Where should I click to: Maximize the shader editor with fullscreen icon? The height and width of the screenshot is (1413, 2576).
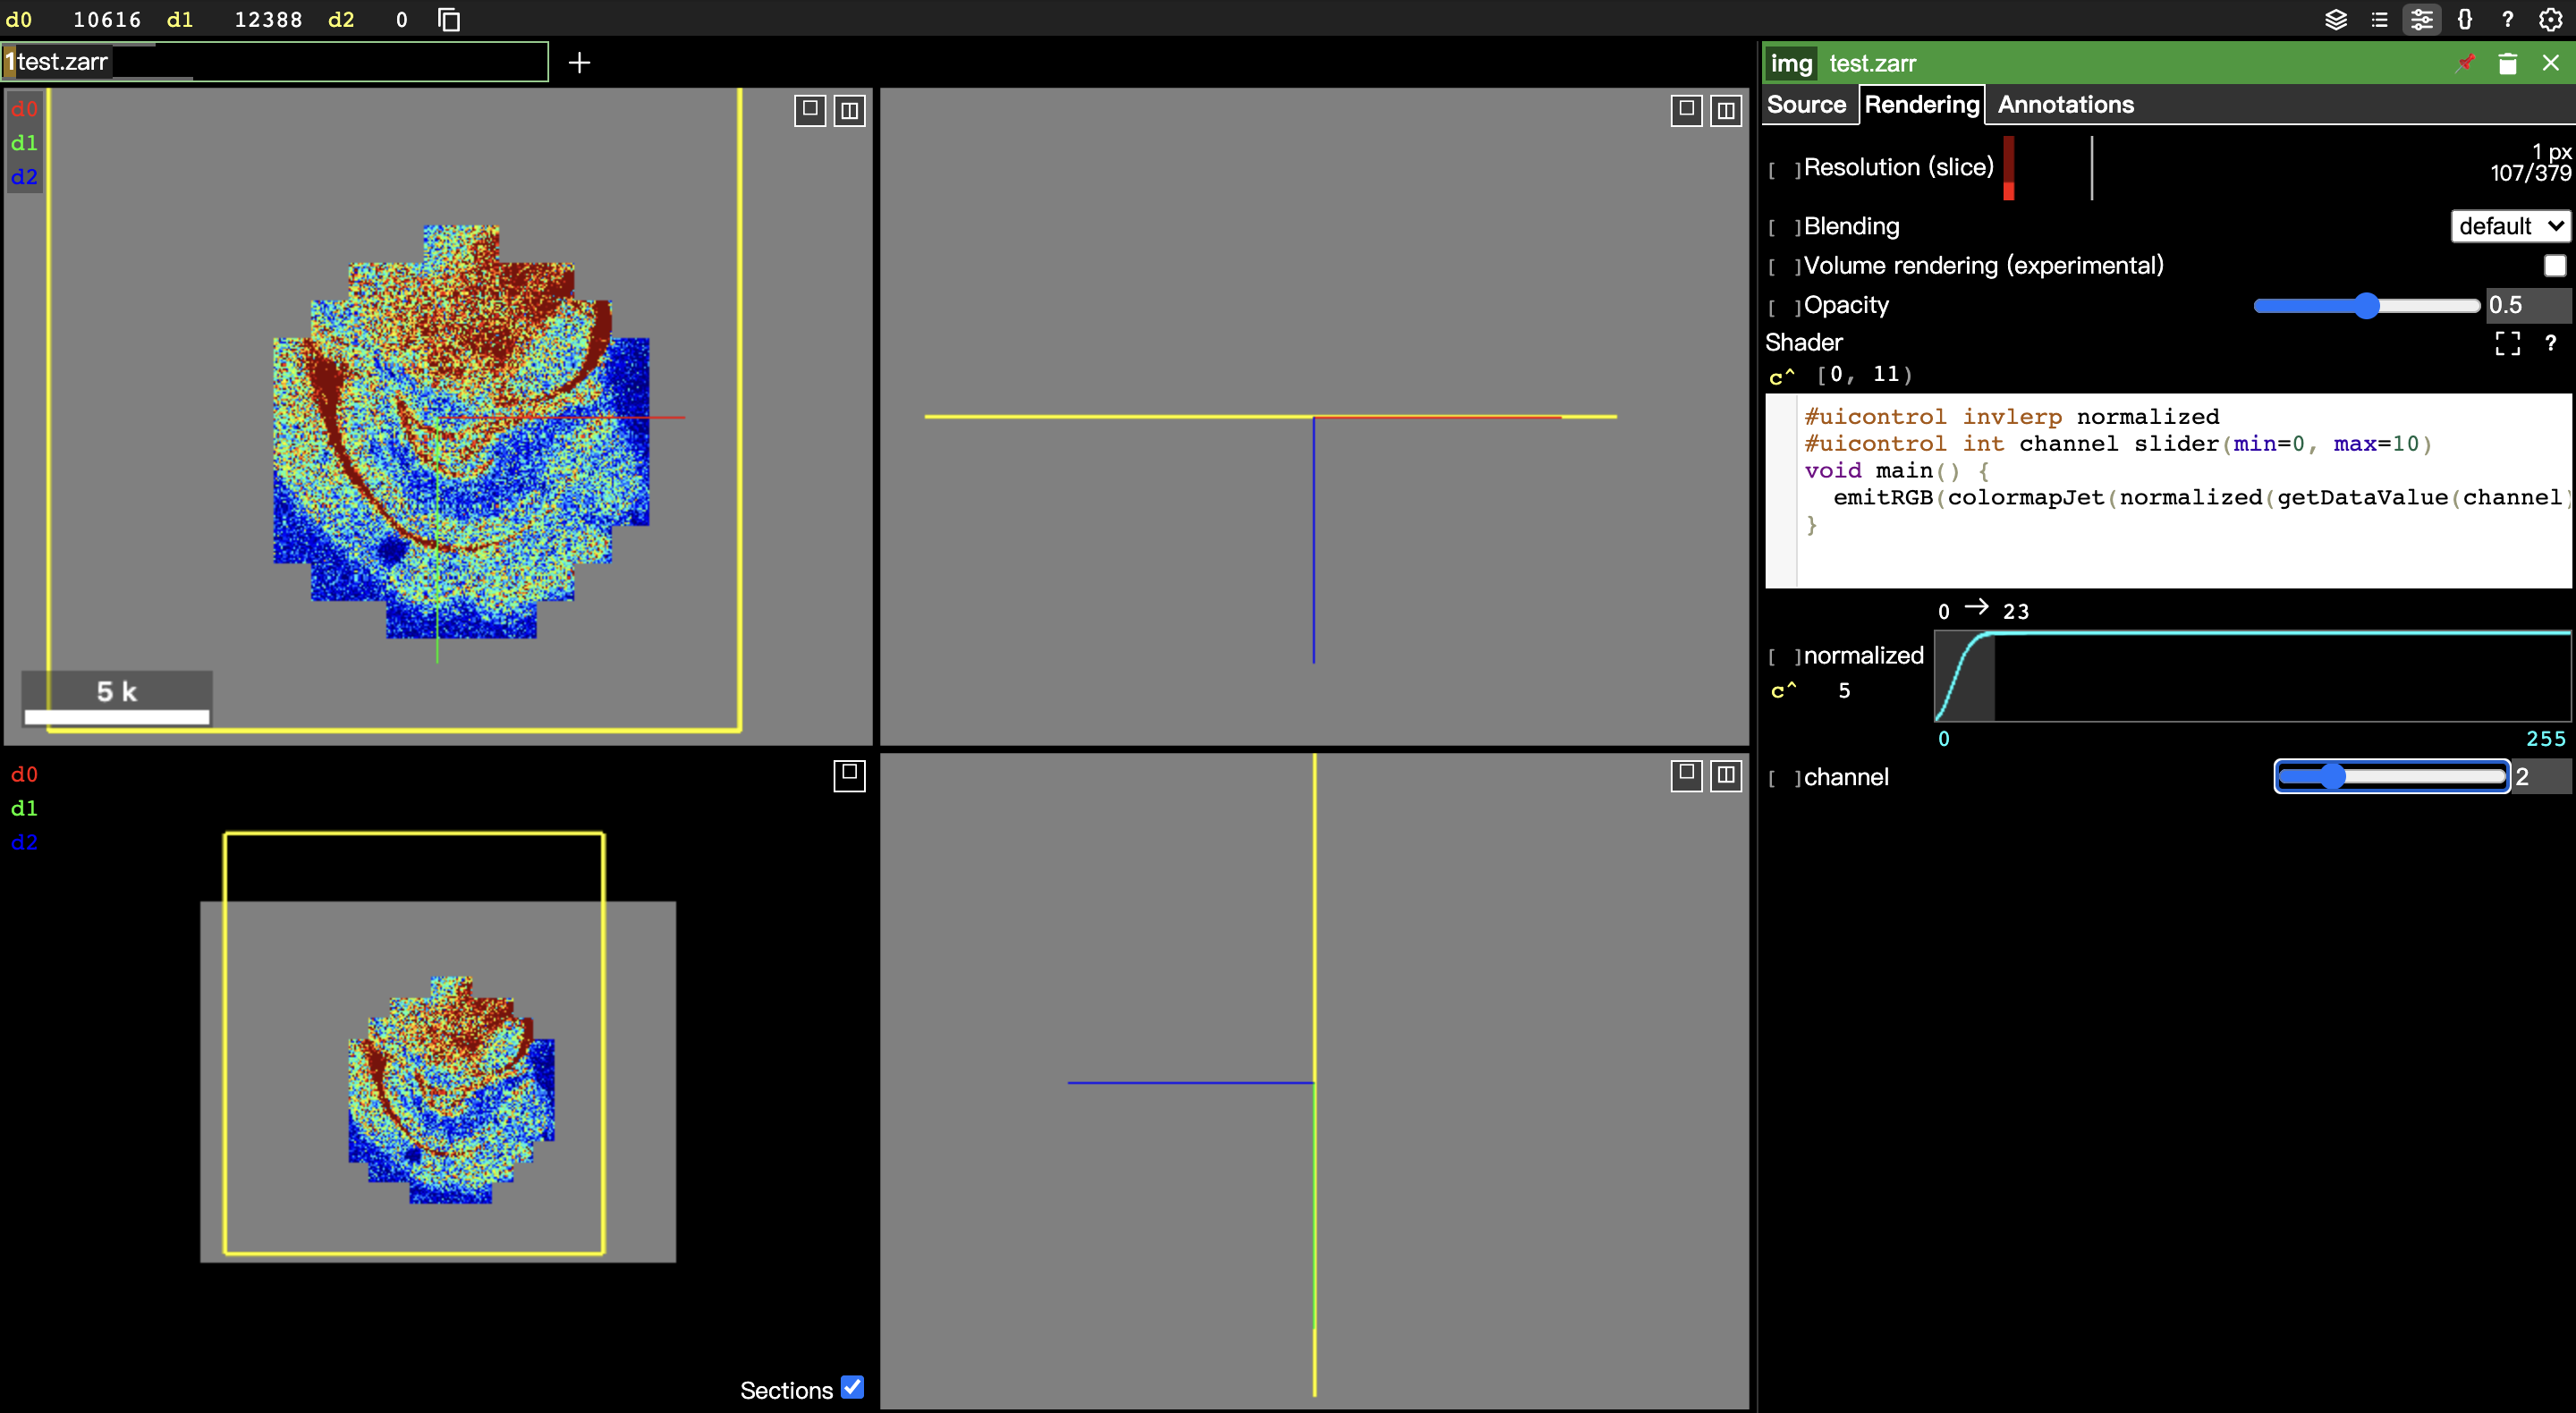2508,343
